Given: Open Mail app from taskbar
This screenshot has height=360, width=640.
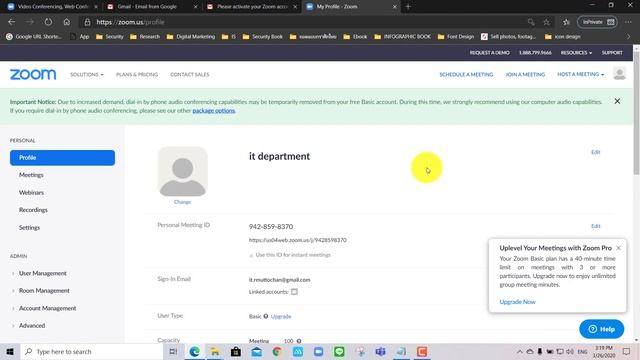Looking at the screenshot, I should pos(256,351).
